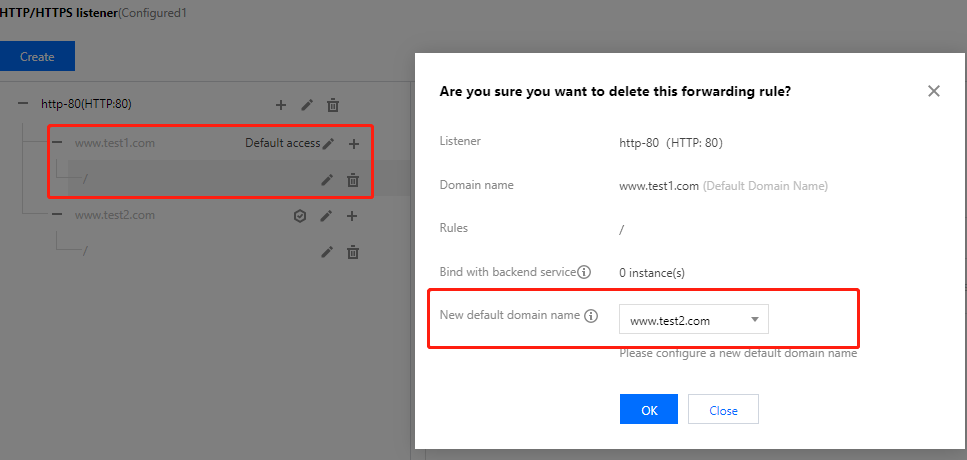Add a rule under www.test2.com
967x460 pixels.
coord(352,215)
